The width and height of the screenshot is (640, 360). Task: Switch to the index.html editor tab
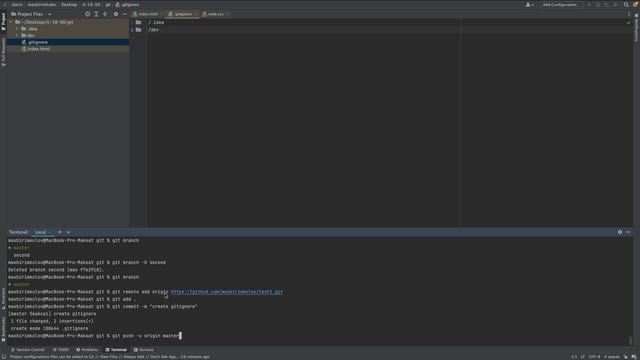coord(146,14)
